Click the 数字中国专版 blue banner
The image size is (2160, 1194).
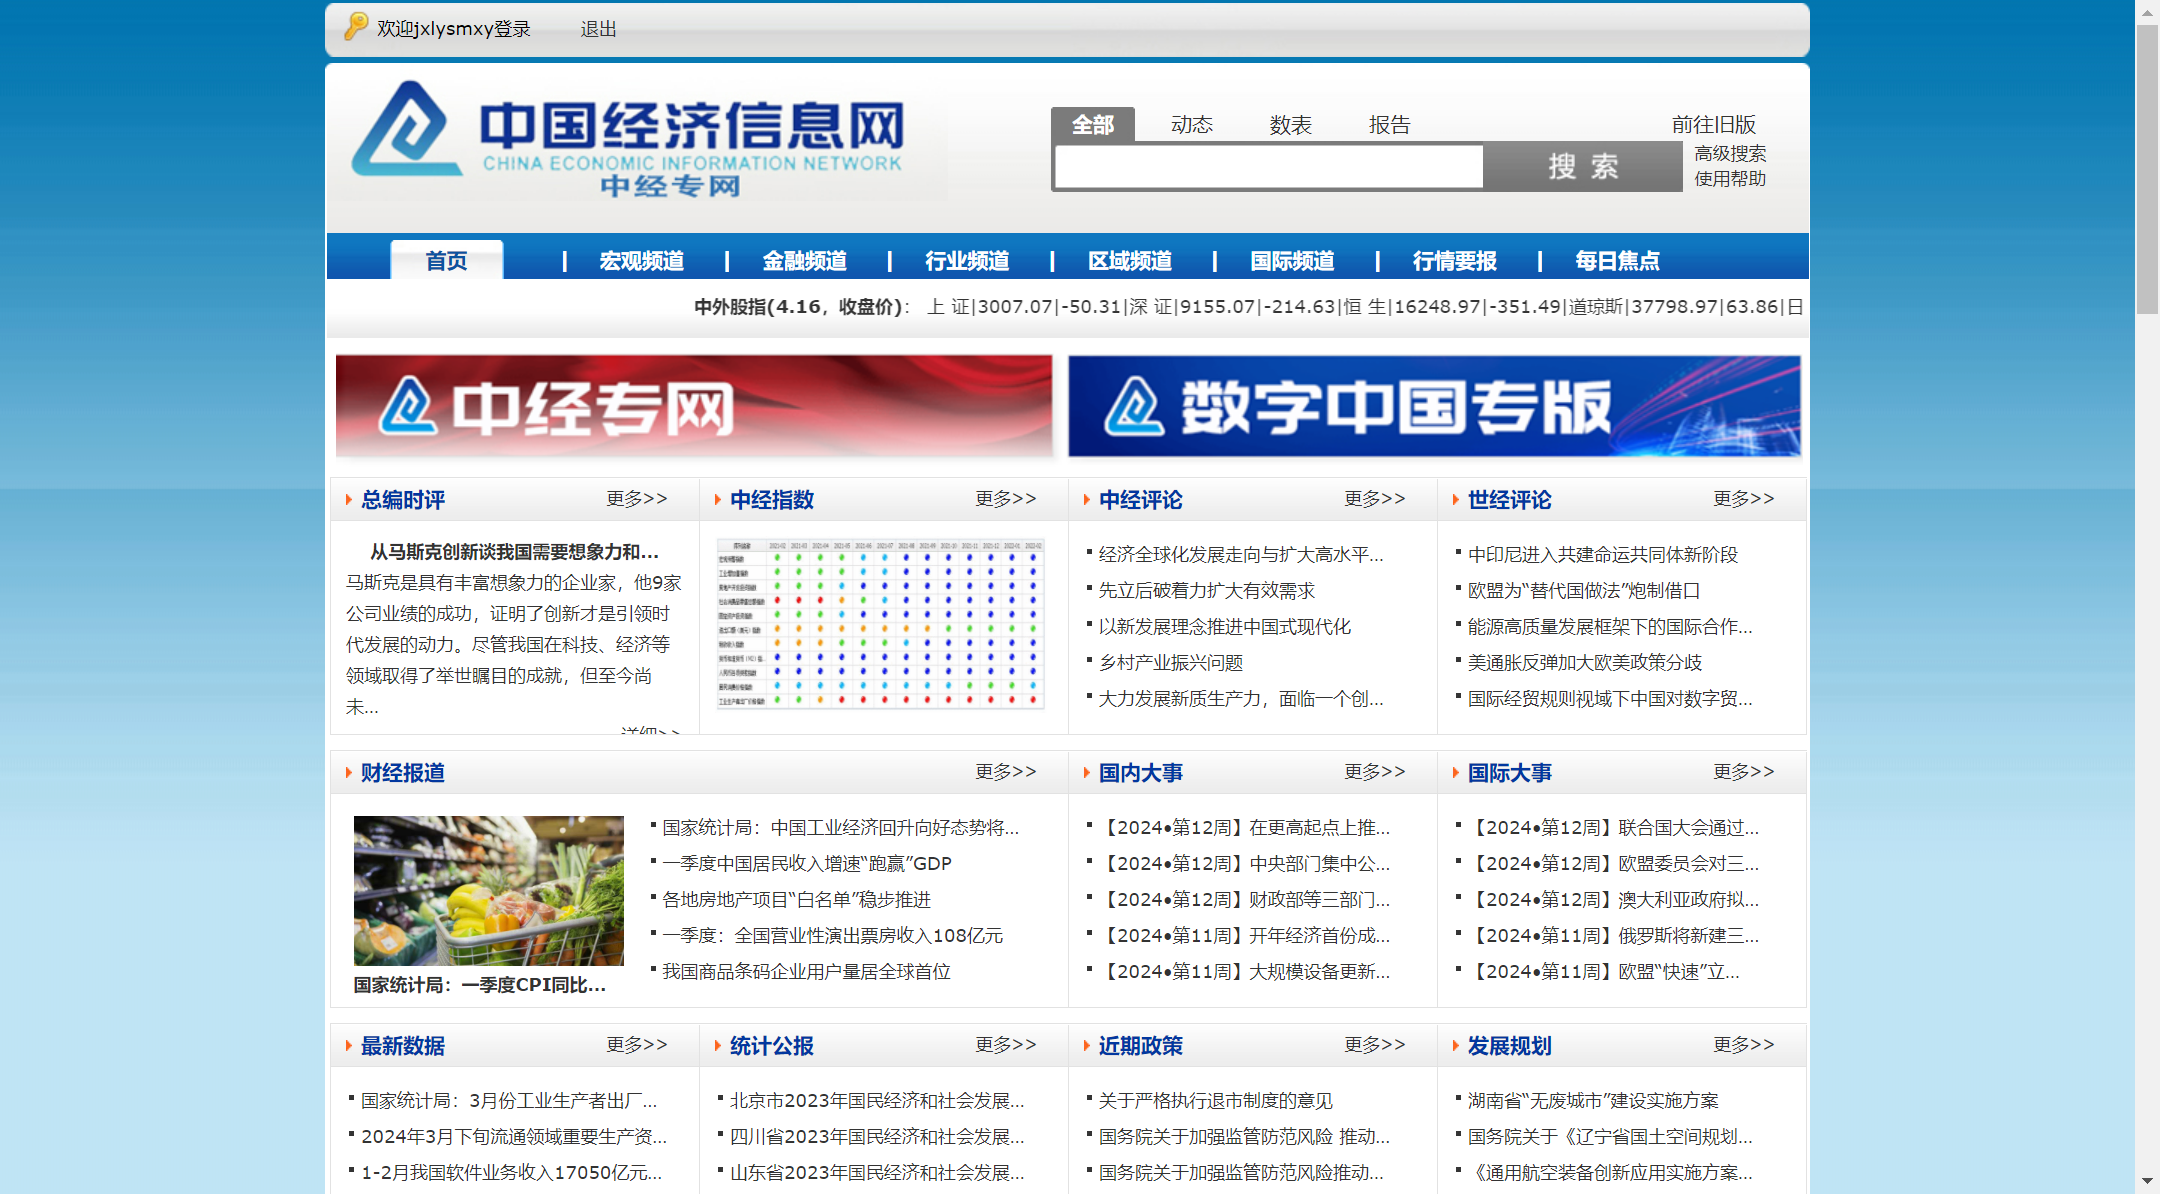[x=1434, y=406]
